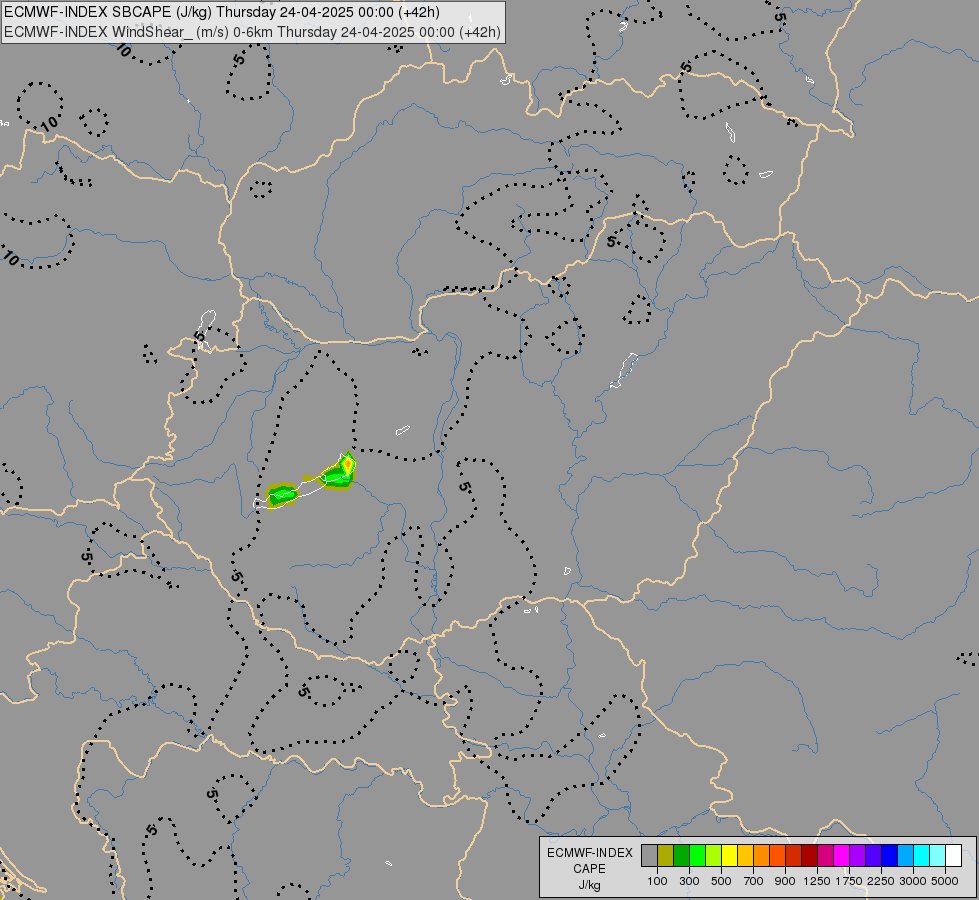979x900 pixels.
Task: Click legend value 2250
Action: point(881,881)
